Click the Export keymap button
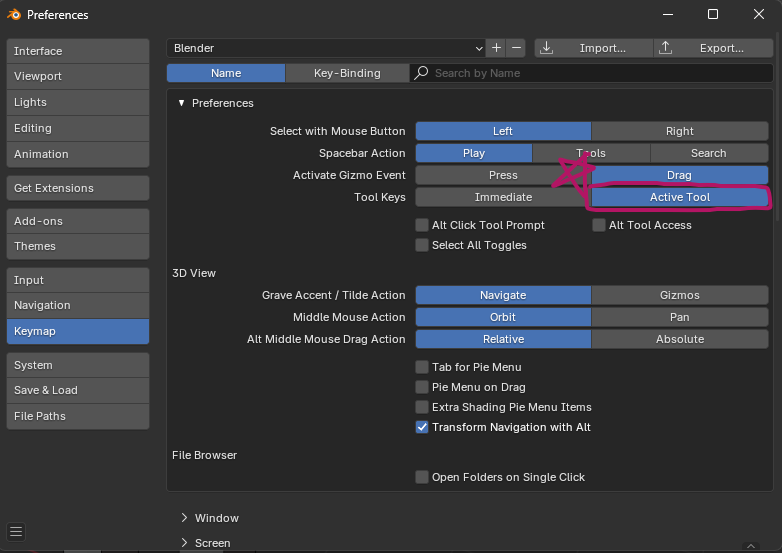 [713, 48]
